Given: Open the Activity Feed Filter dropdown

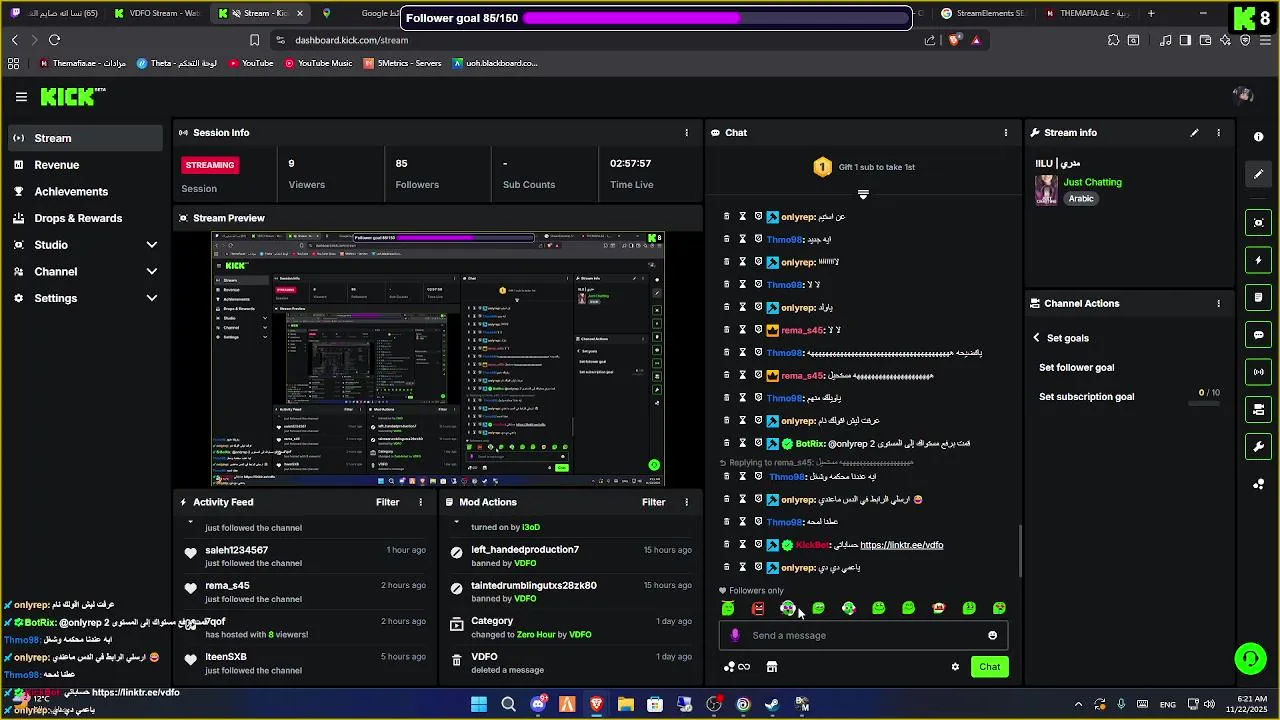Looking at the screenshot, I should pyautogui.click(x=388, y=503).
